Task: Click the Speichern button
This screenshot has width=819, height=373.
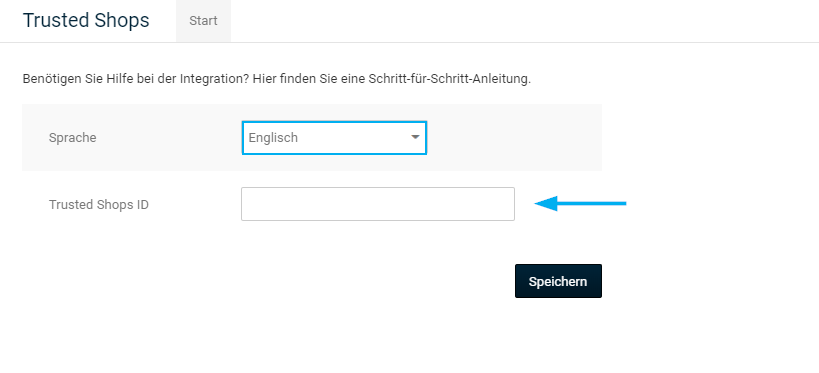Action: 558,281
